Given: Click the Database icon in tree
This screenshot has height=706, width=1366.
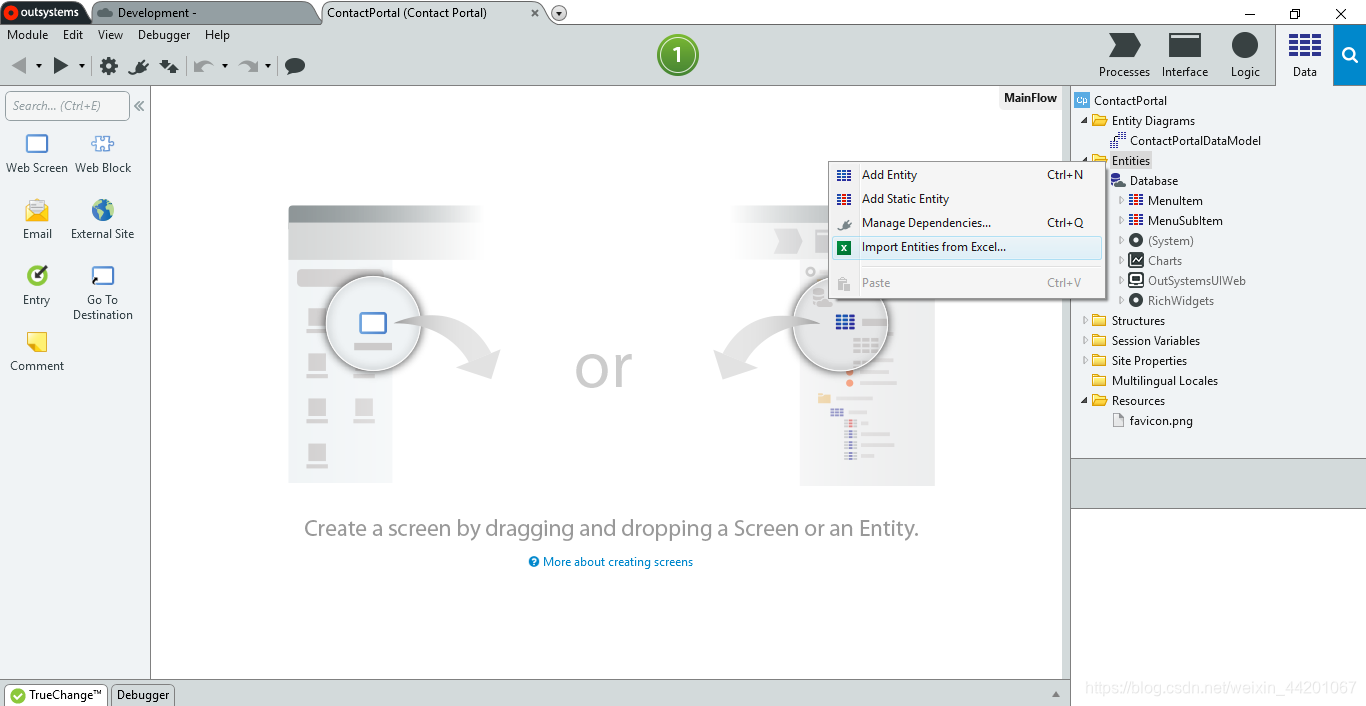Looking at the screenshot, I should [1117, 181].
